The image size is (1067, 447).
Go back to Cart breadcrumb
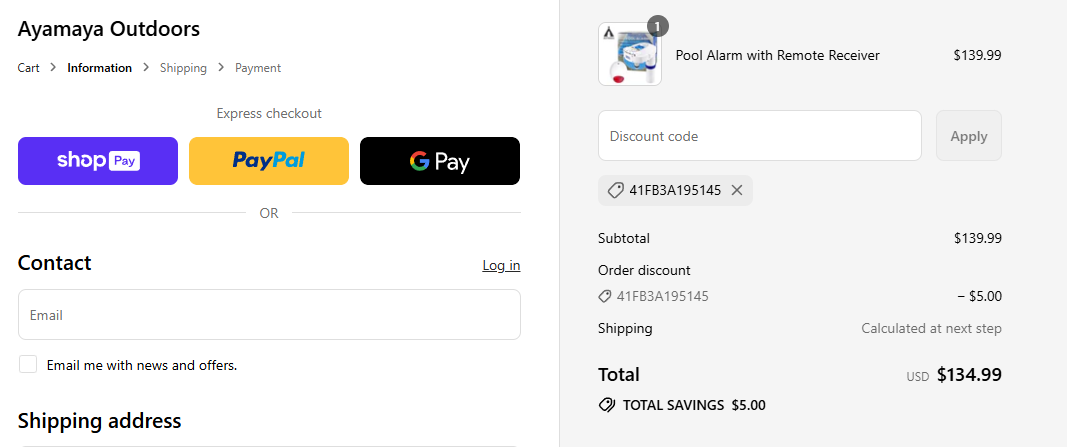coord(29,67)
